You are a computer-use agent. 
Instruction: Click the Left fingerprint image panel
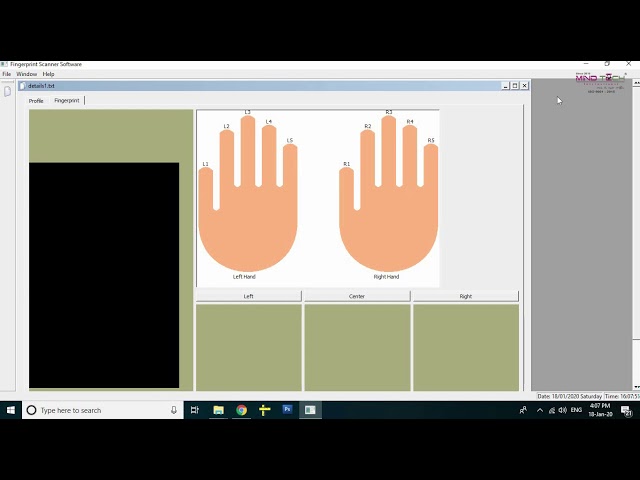click(x=249, y=347)
